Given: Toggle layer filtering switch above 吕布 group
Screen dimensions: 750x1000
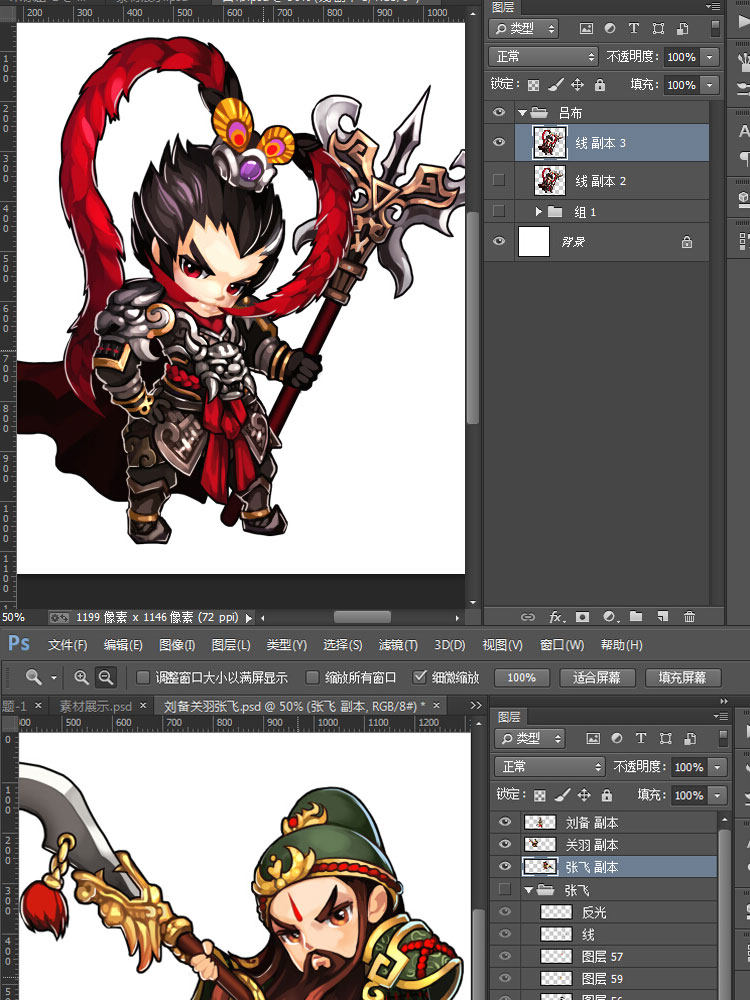Looking at the screenshot, I should (715, 29).
